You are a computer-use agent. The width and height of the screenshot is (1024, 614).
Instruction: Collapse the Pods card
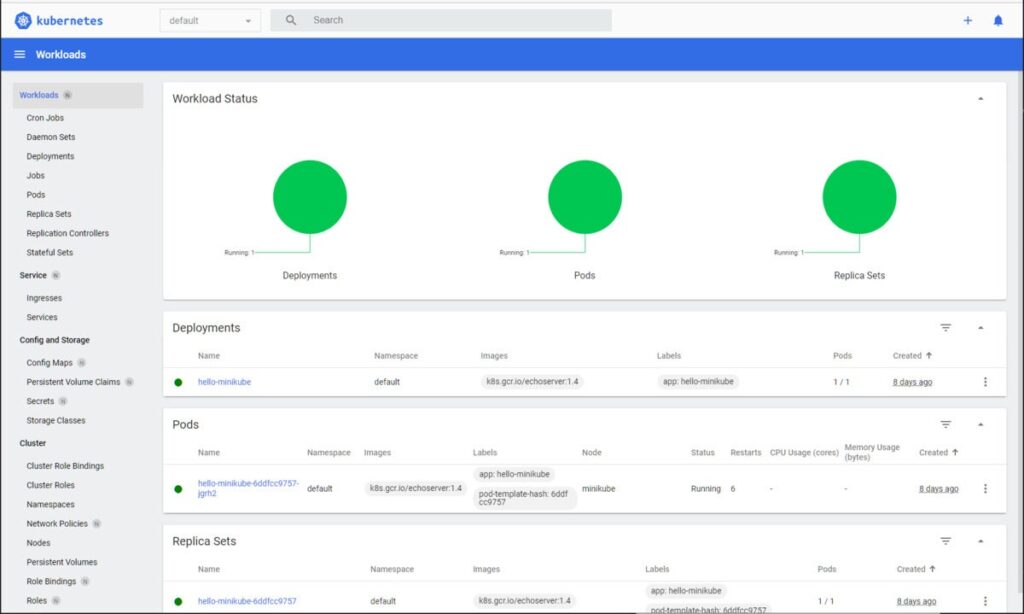980,425
